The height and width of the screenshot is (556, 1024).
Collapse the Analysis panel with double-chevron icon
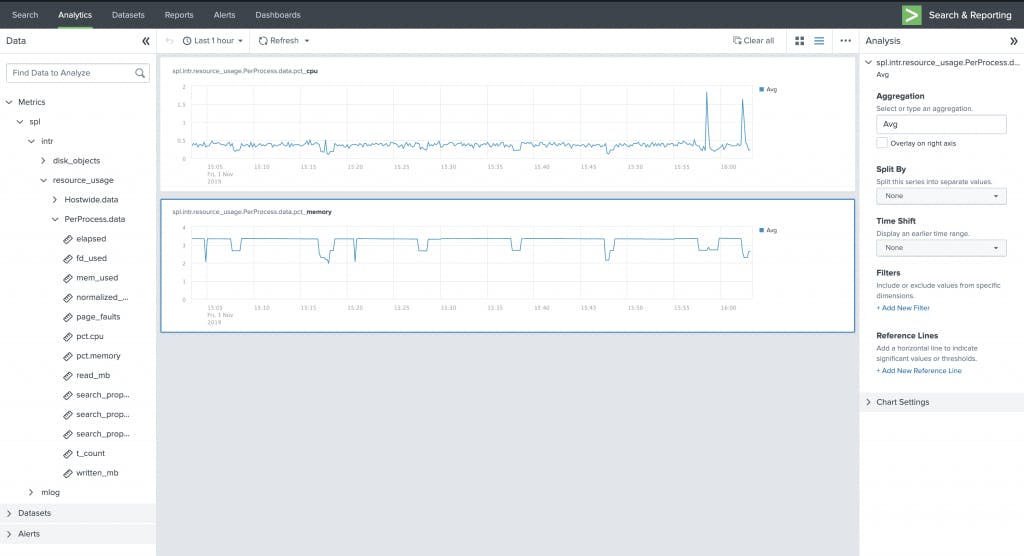[x=1014, y=41]
